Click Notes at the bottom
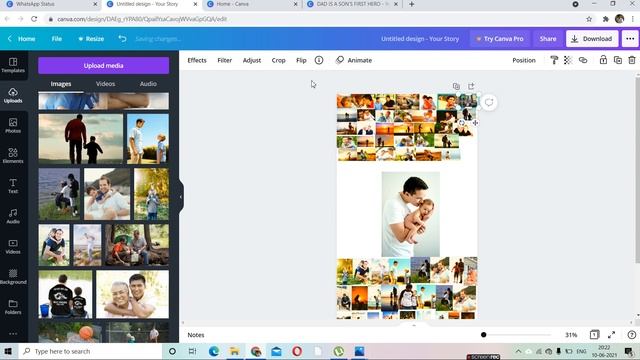The image size is (640, 360). coord(196,335)
